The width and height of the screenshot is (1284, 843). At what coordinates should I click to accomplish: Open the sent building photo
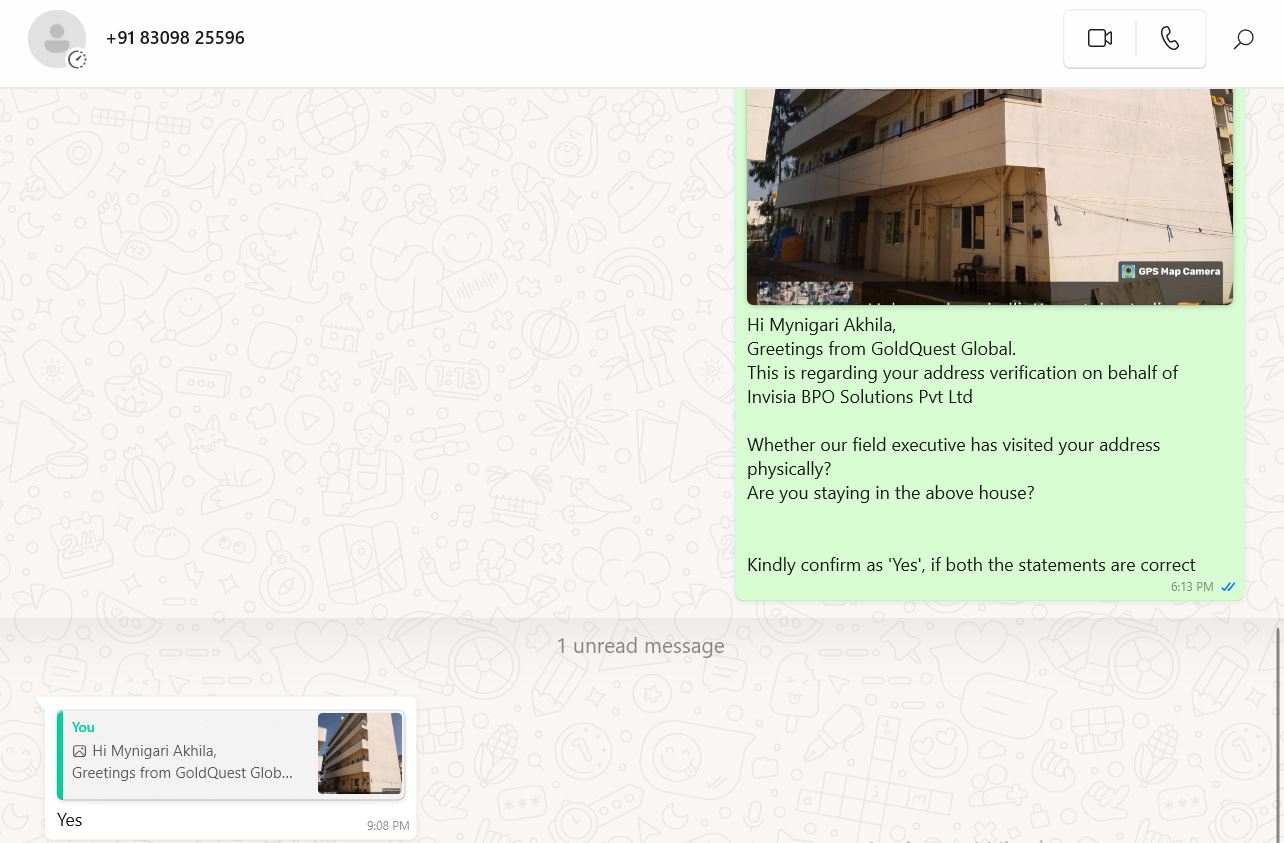[x=989, y=190]
